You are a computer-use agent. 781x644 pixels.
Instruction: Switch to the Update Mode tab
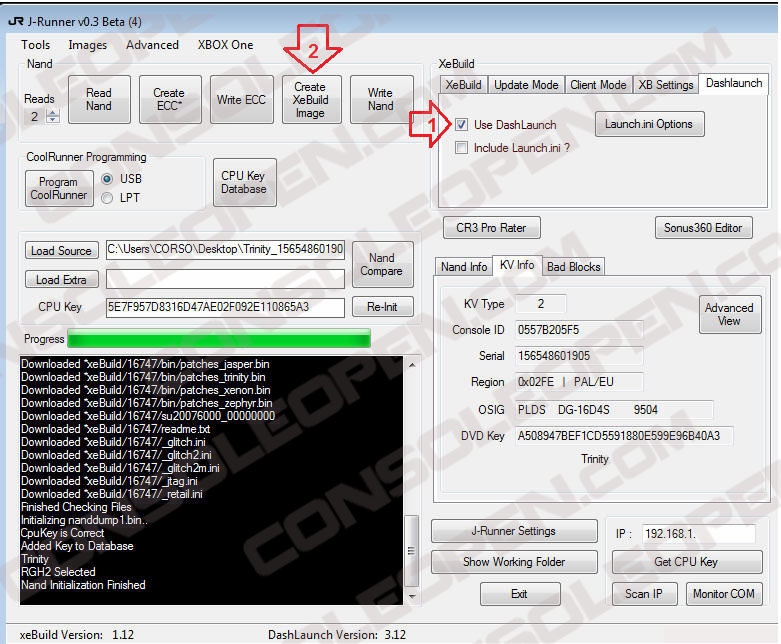[x=526, y=85]
